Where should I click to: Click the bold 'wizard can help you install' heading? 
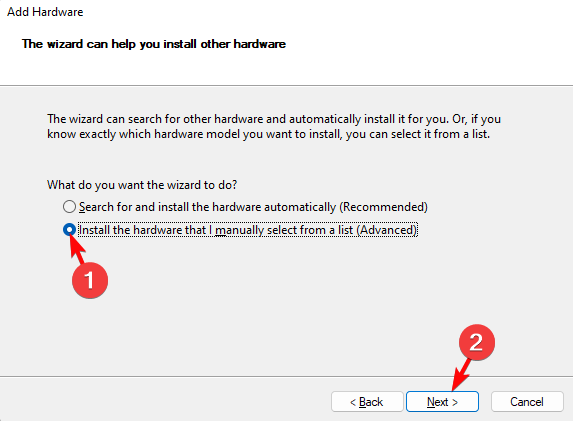click(x=154, y=44)
